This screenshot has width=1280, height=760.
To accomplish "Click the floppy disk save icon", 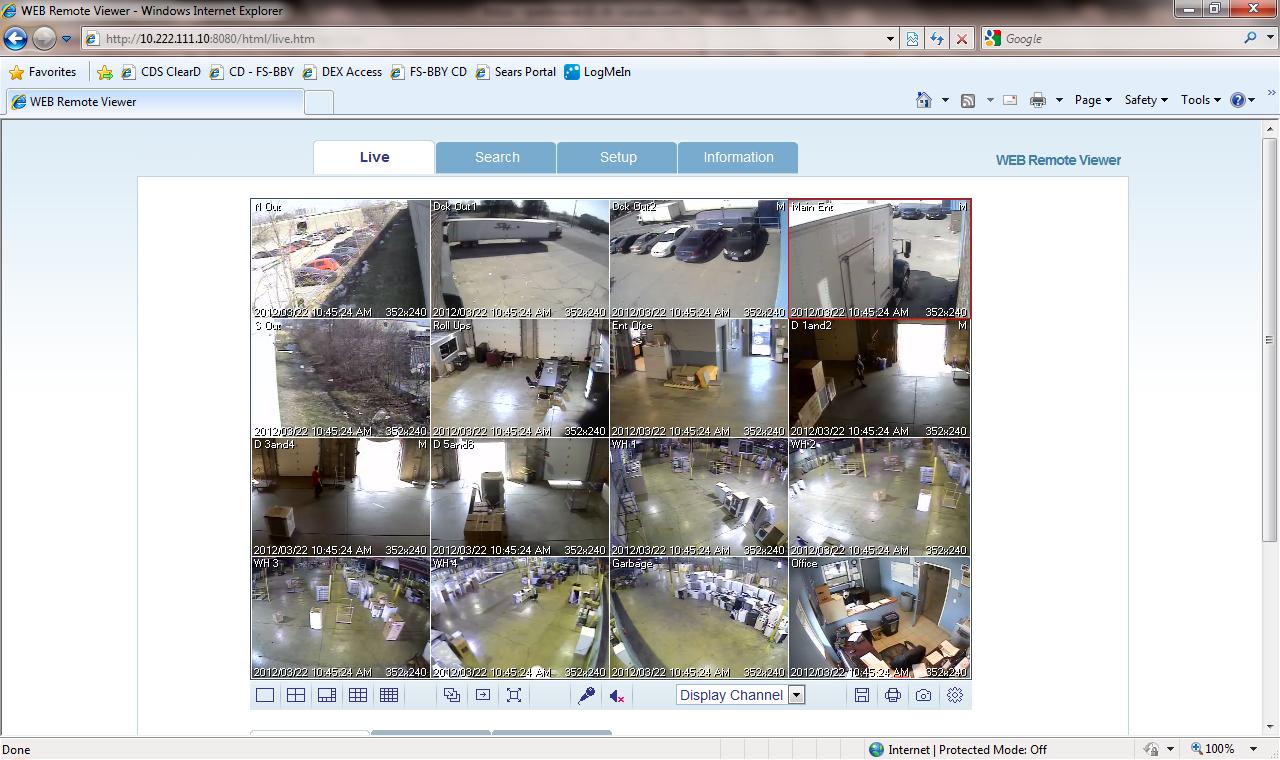I will coord(861,695).
